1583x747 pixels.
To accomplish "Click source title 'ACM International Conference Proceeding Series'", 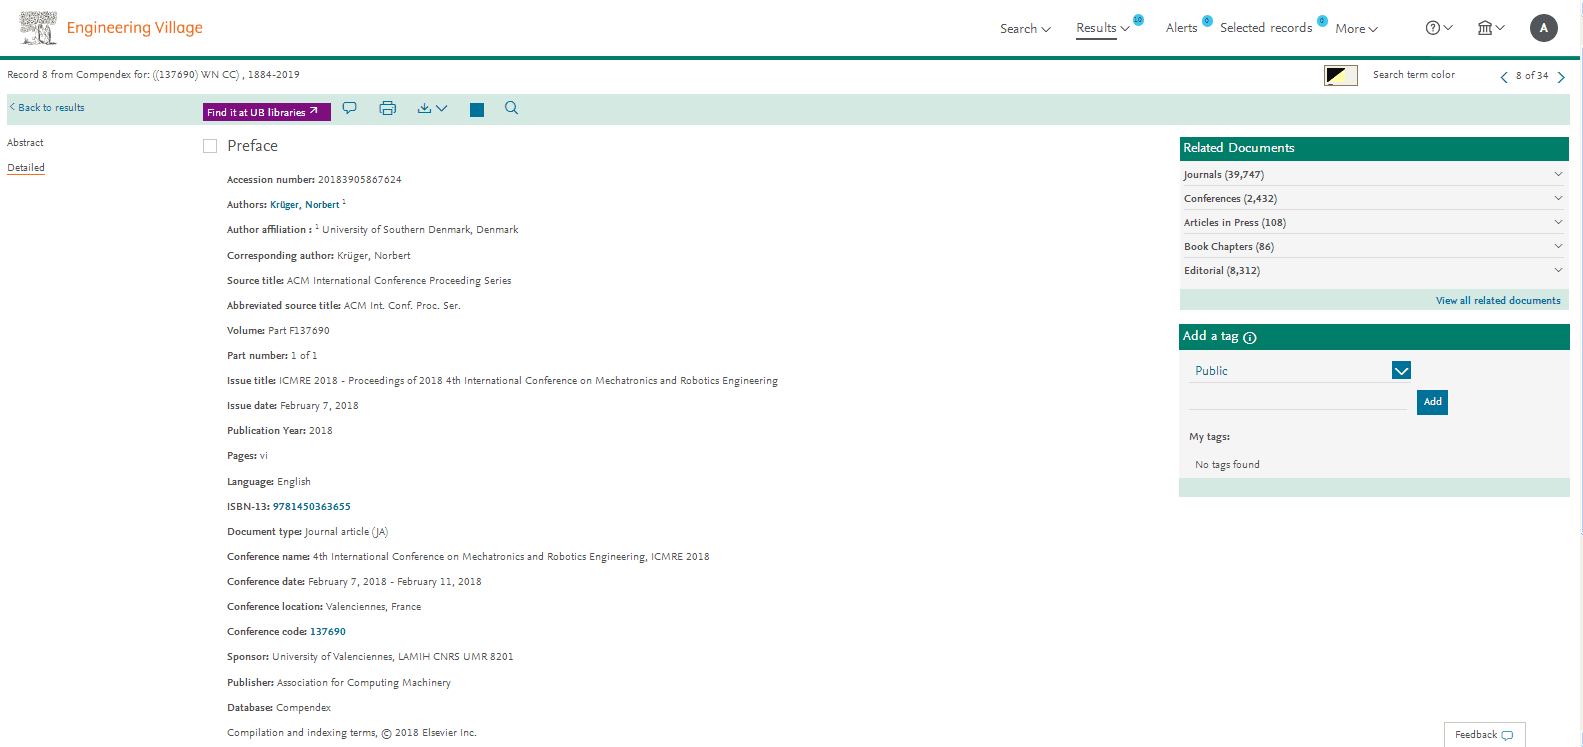I will tap(399, 281).
